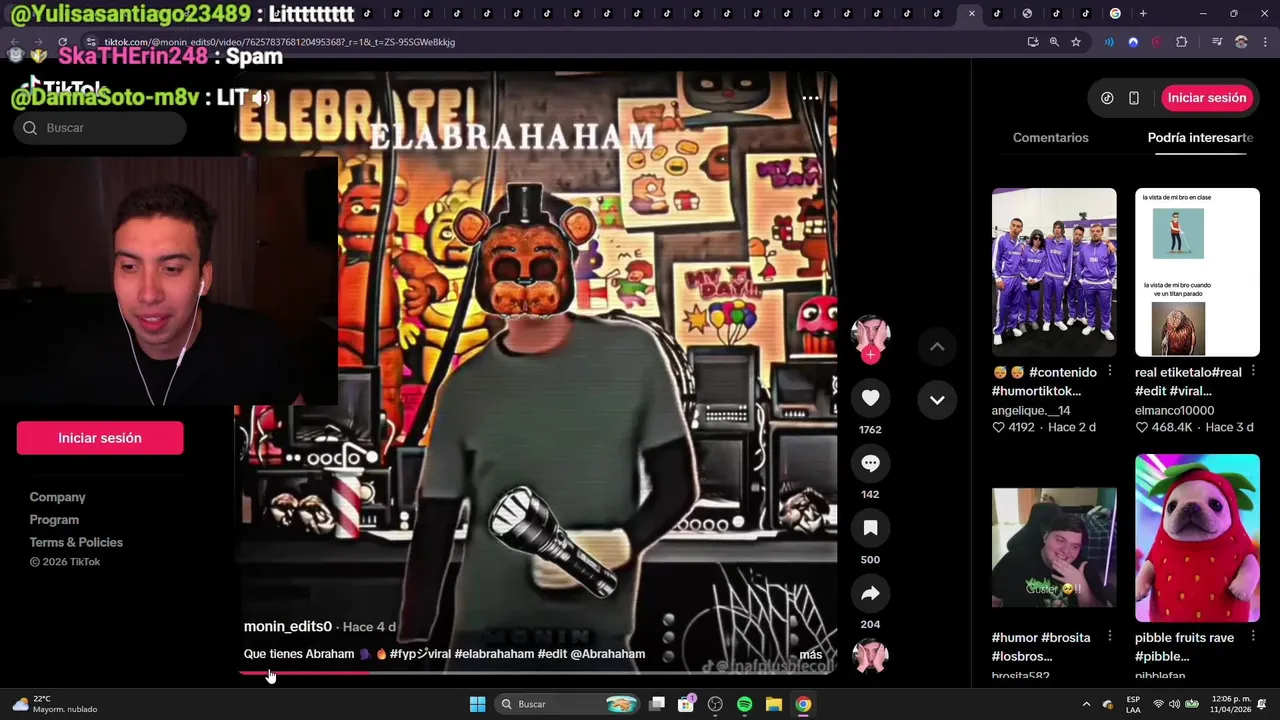Switch to the Google tab
1280x720 pixels.
1115,13
